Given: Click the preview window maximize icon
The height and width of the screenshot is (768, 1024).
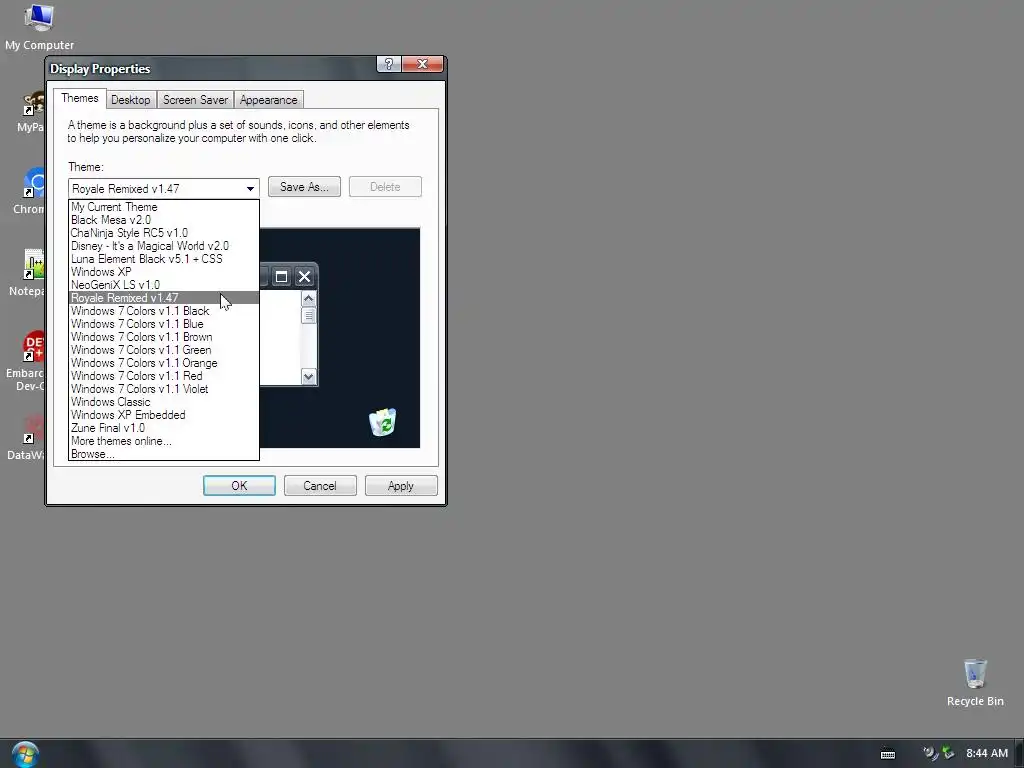Looking at the screenshot, I should 281,277.
